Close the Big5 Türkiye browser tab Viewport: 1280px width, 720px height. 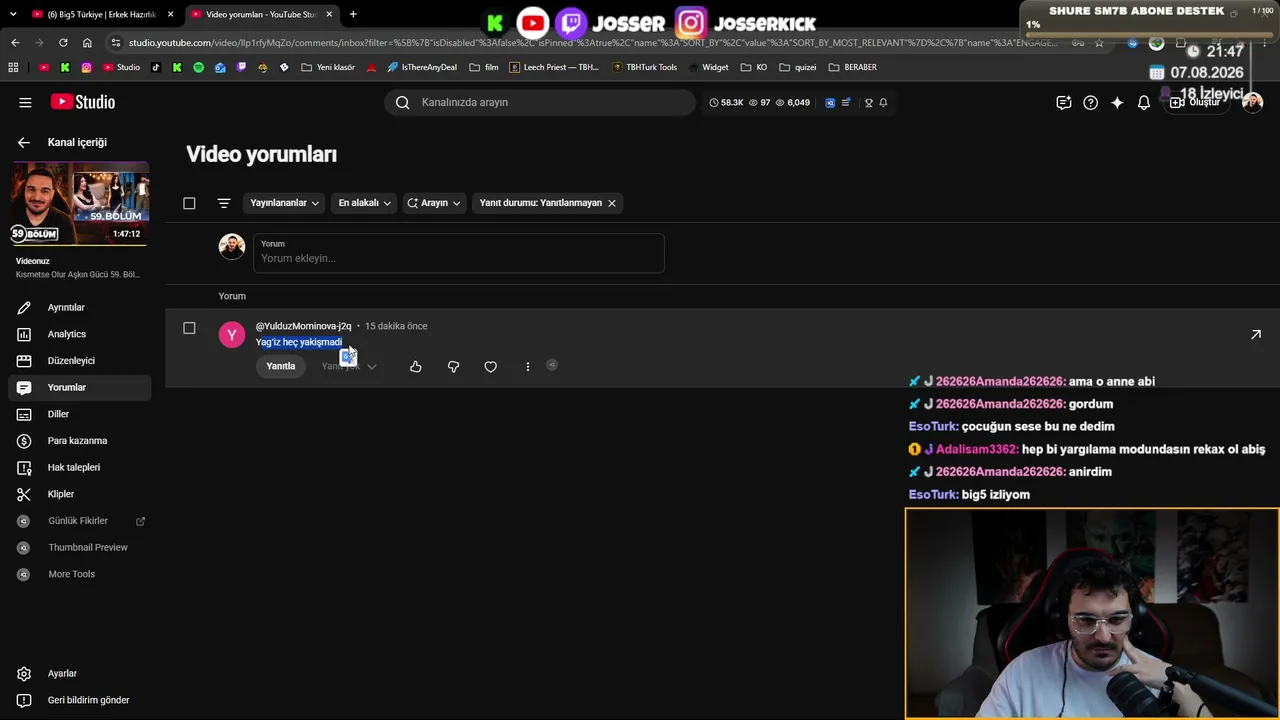(x=171, y=14)
